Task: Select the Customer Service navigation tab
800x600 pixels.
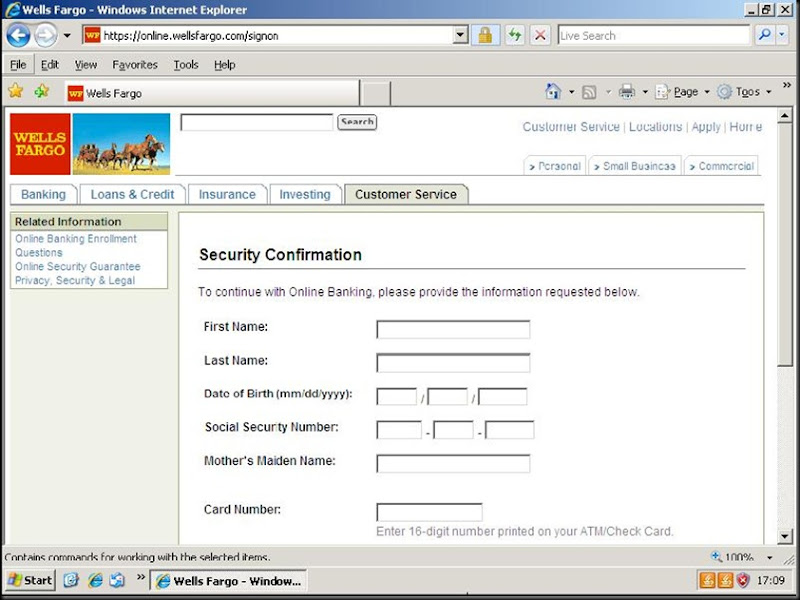Action: [x=406, y=194]
